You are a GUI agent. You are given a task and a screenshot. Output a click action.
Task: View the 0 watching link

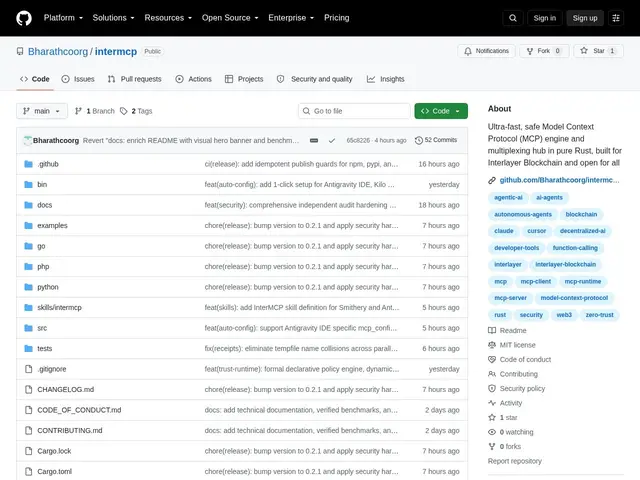pyautogui.click(x=511, y=432)
